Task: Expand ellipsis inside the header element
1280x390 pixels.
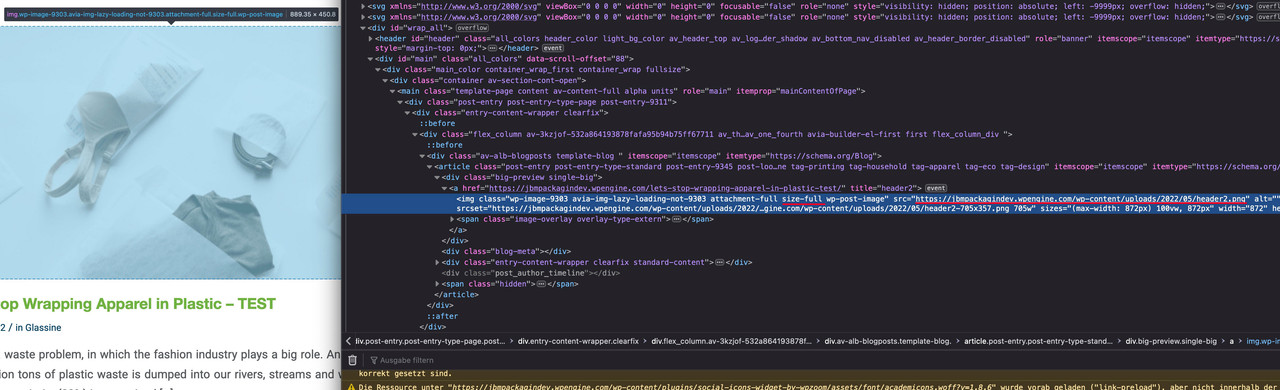Action: (x=491, y=48)
